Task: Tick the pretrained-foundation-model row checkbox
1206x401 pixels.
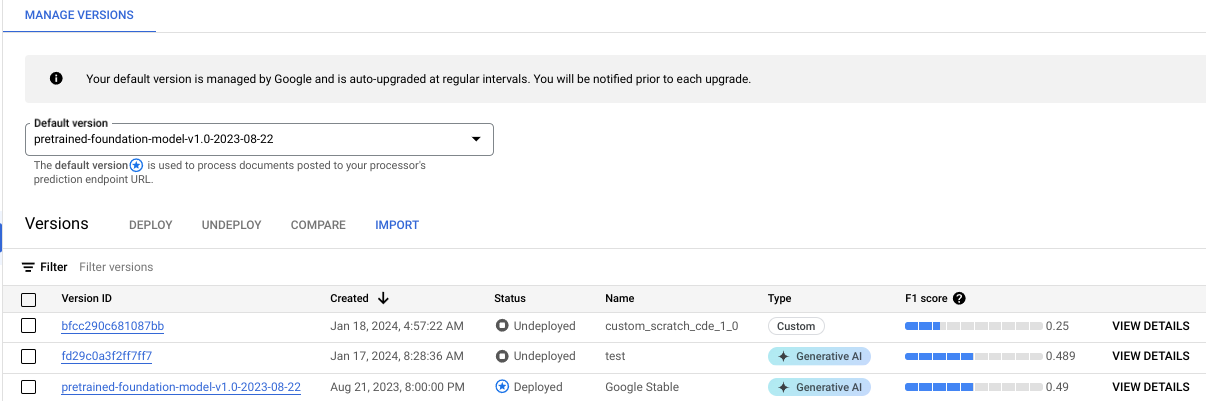Action: pyautogui.click(x=29, y=387)
